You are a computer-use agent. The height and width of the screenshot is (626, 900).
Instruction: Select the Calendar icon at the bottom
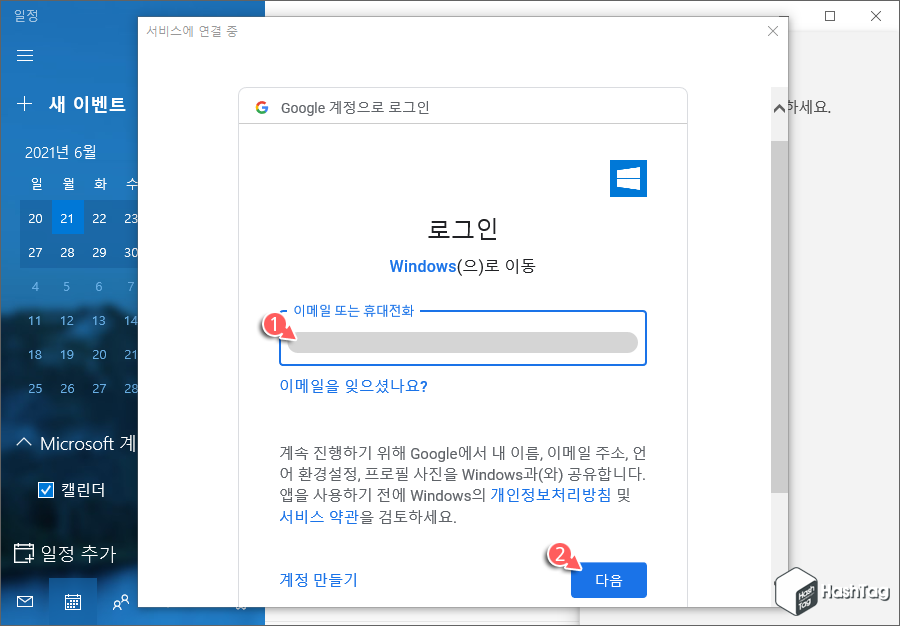(72, 601)
